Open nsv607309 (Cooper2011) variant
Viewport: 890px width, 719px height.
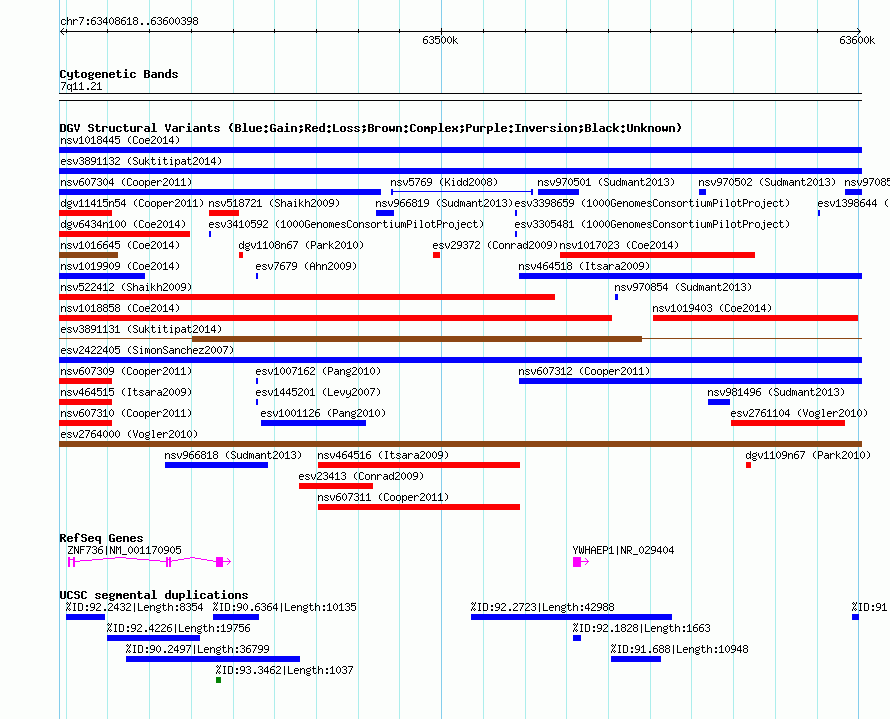(x=85, y=381)
